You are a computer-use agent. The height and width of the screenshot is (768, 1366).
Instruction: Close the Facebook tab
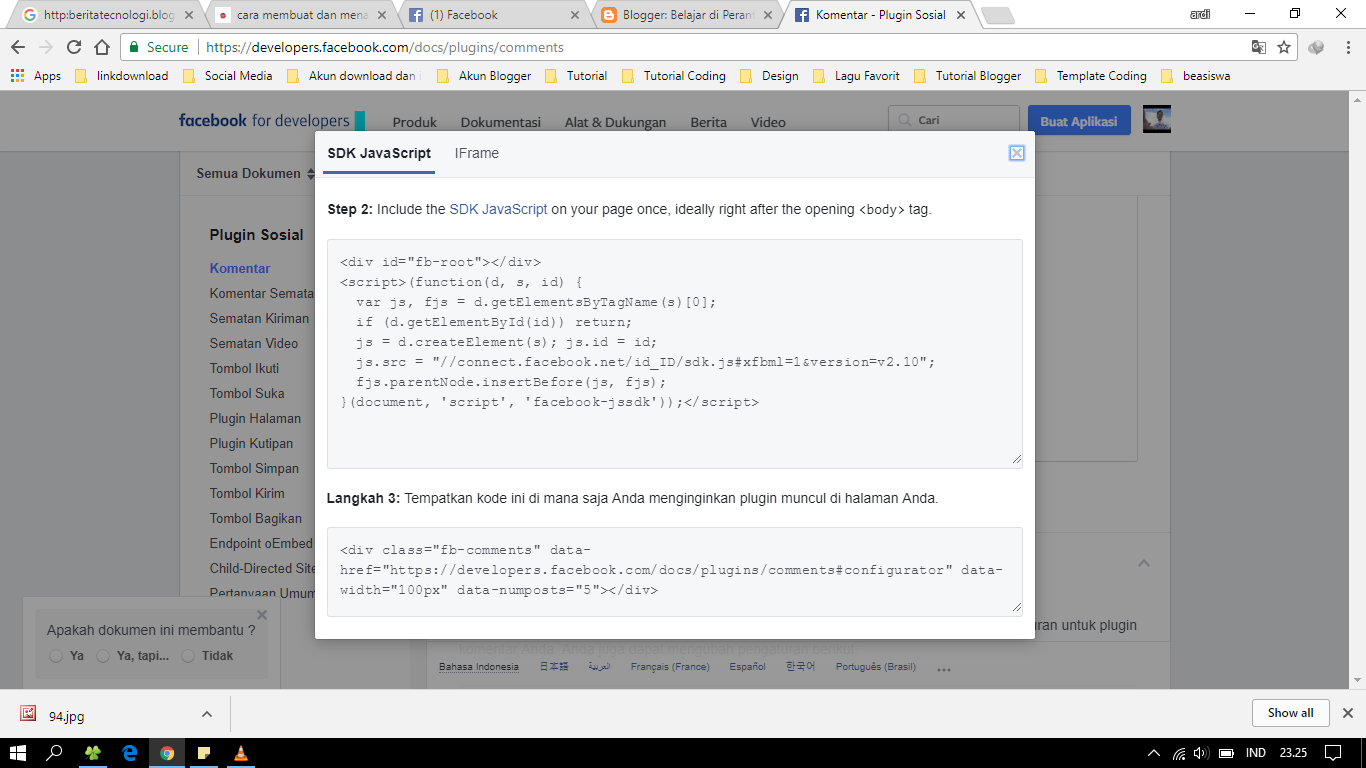pyautogui.click(x=575, y=15)
